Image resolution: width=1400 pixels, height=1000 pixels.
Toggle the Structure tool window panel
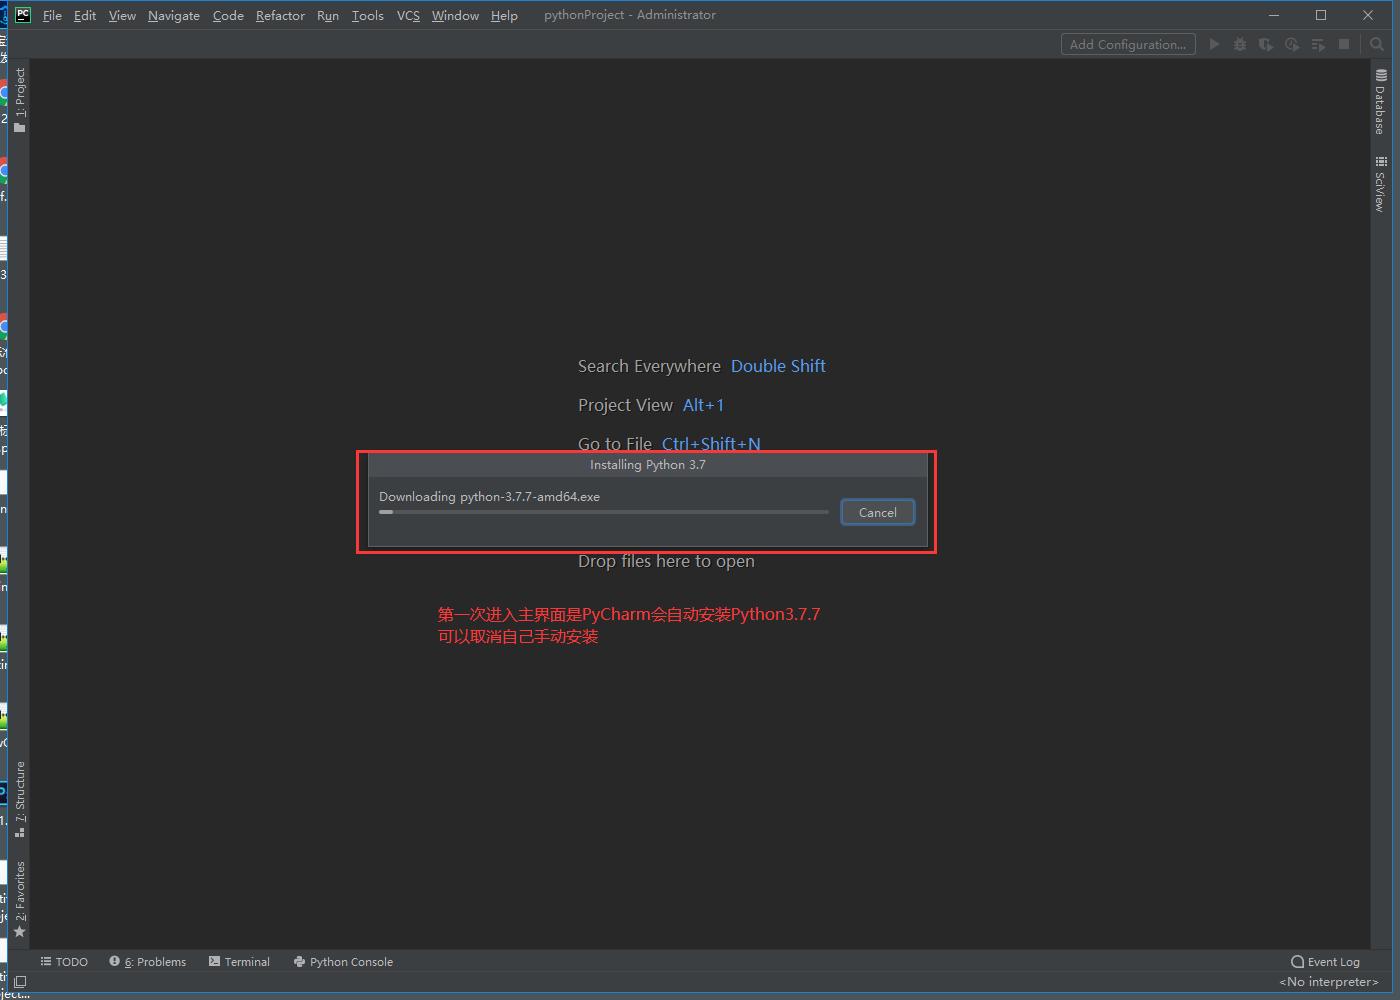tap(19, 798)
